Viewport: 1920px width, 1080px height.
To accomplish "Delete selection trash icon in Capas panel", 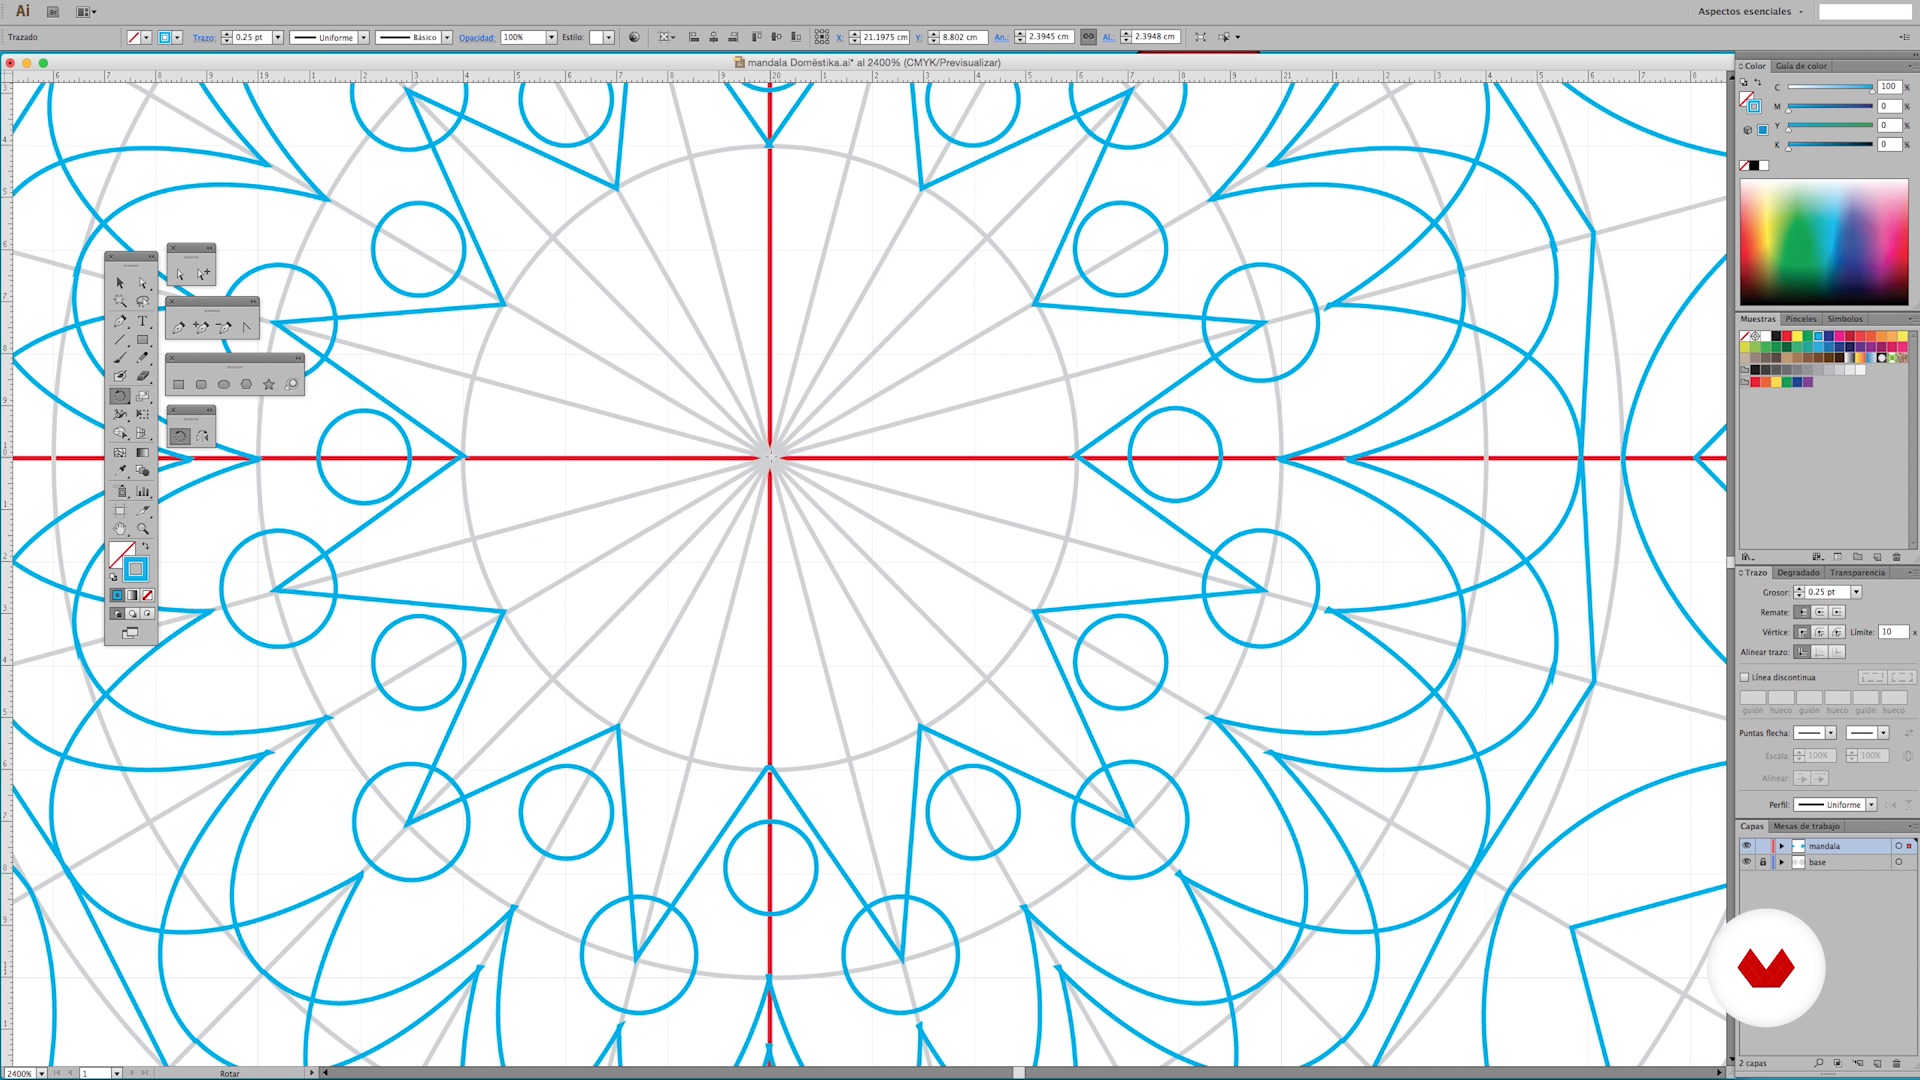I will pyautogui.click(x=1896, y=1063).
